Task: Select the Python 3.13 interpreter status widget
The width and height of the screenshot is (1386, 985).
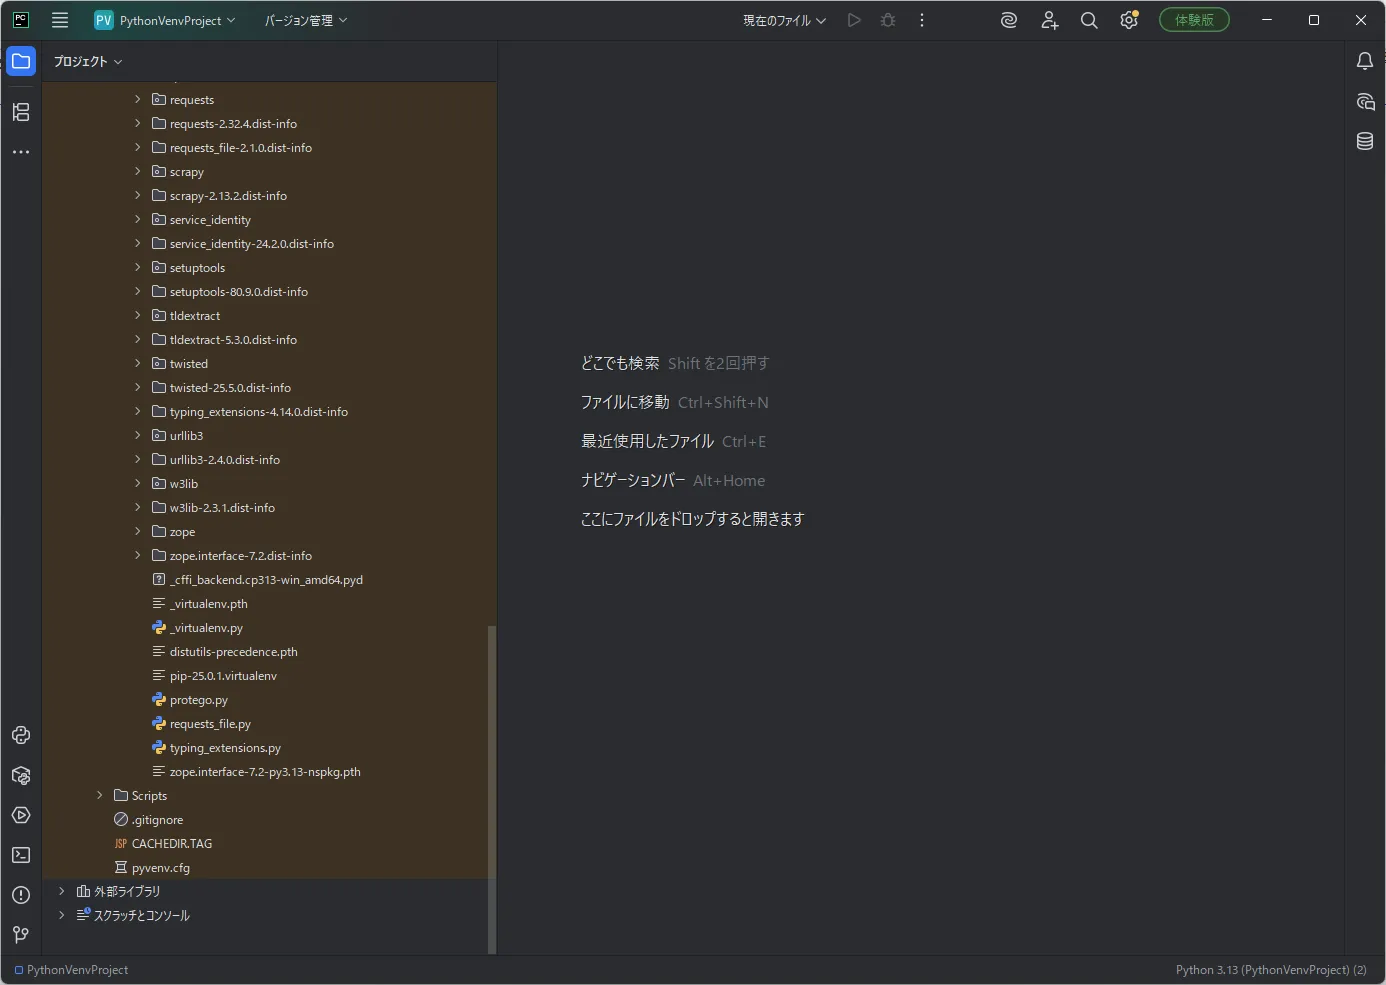Action: click(1271, 970)
